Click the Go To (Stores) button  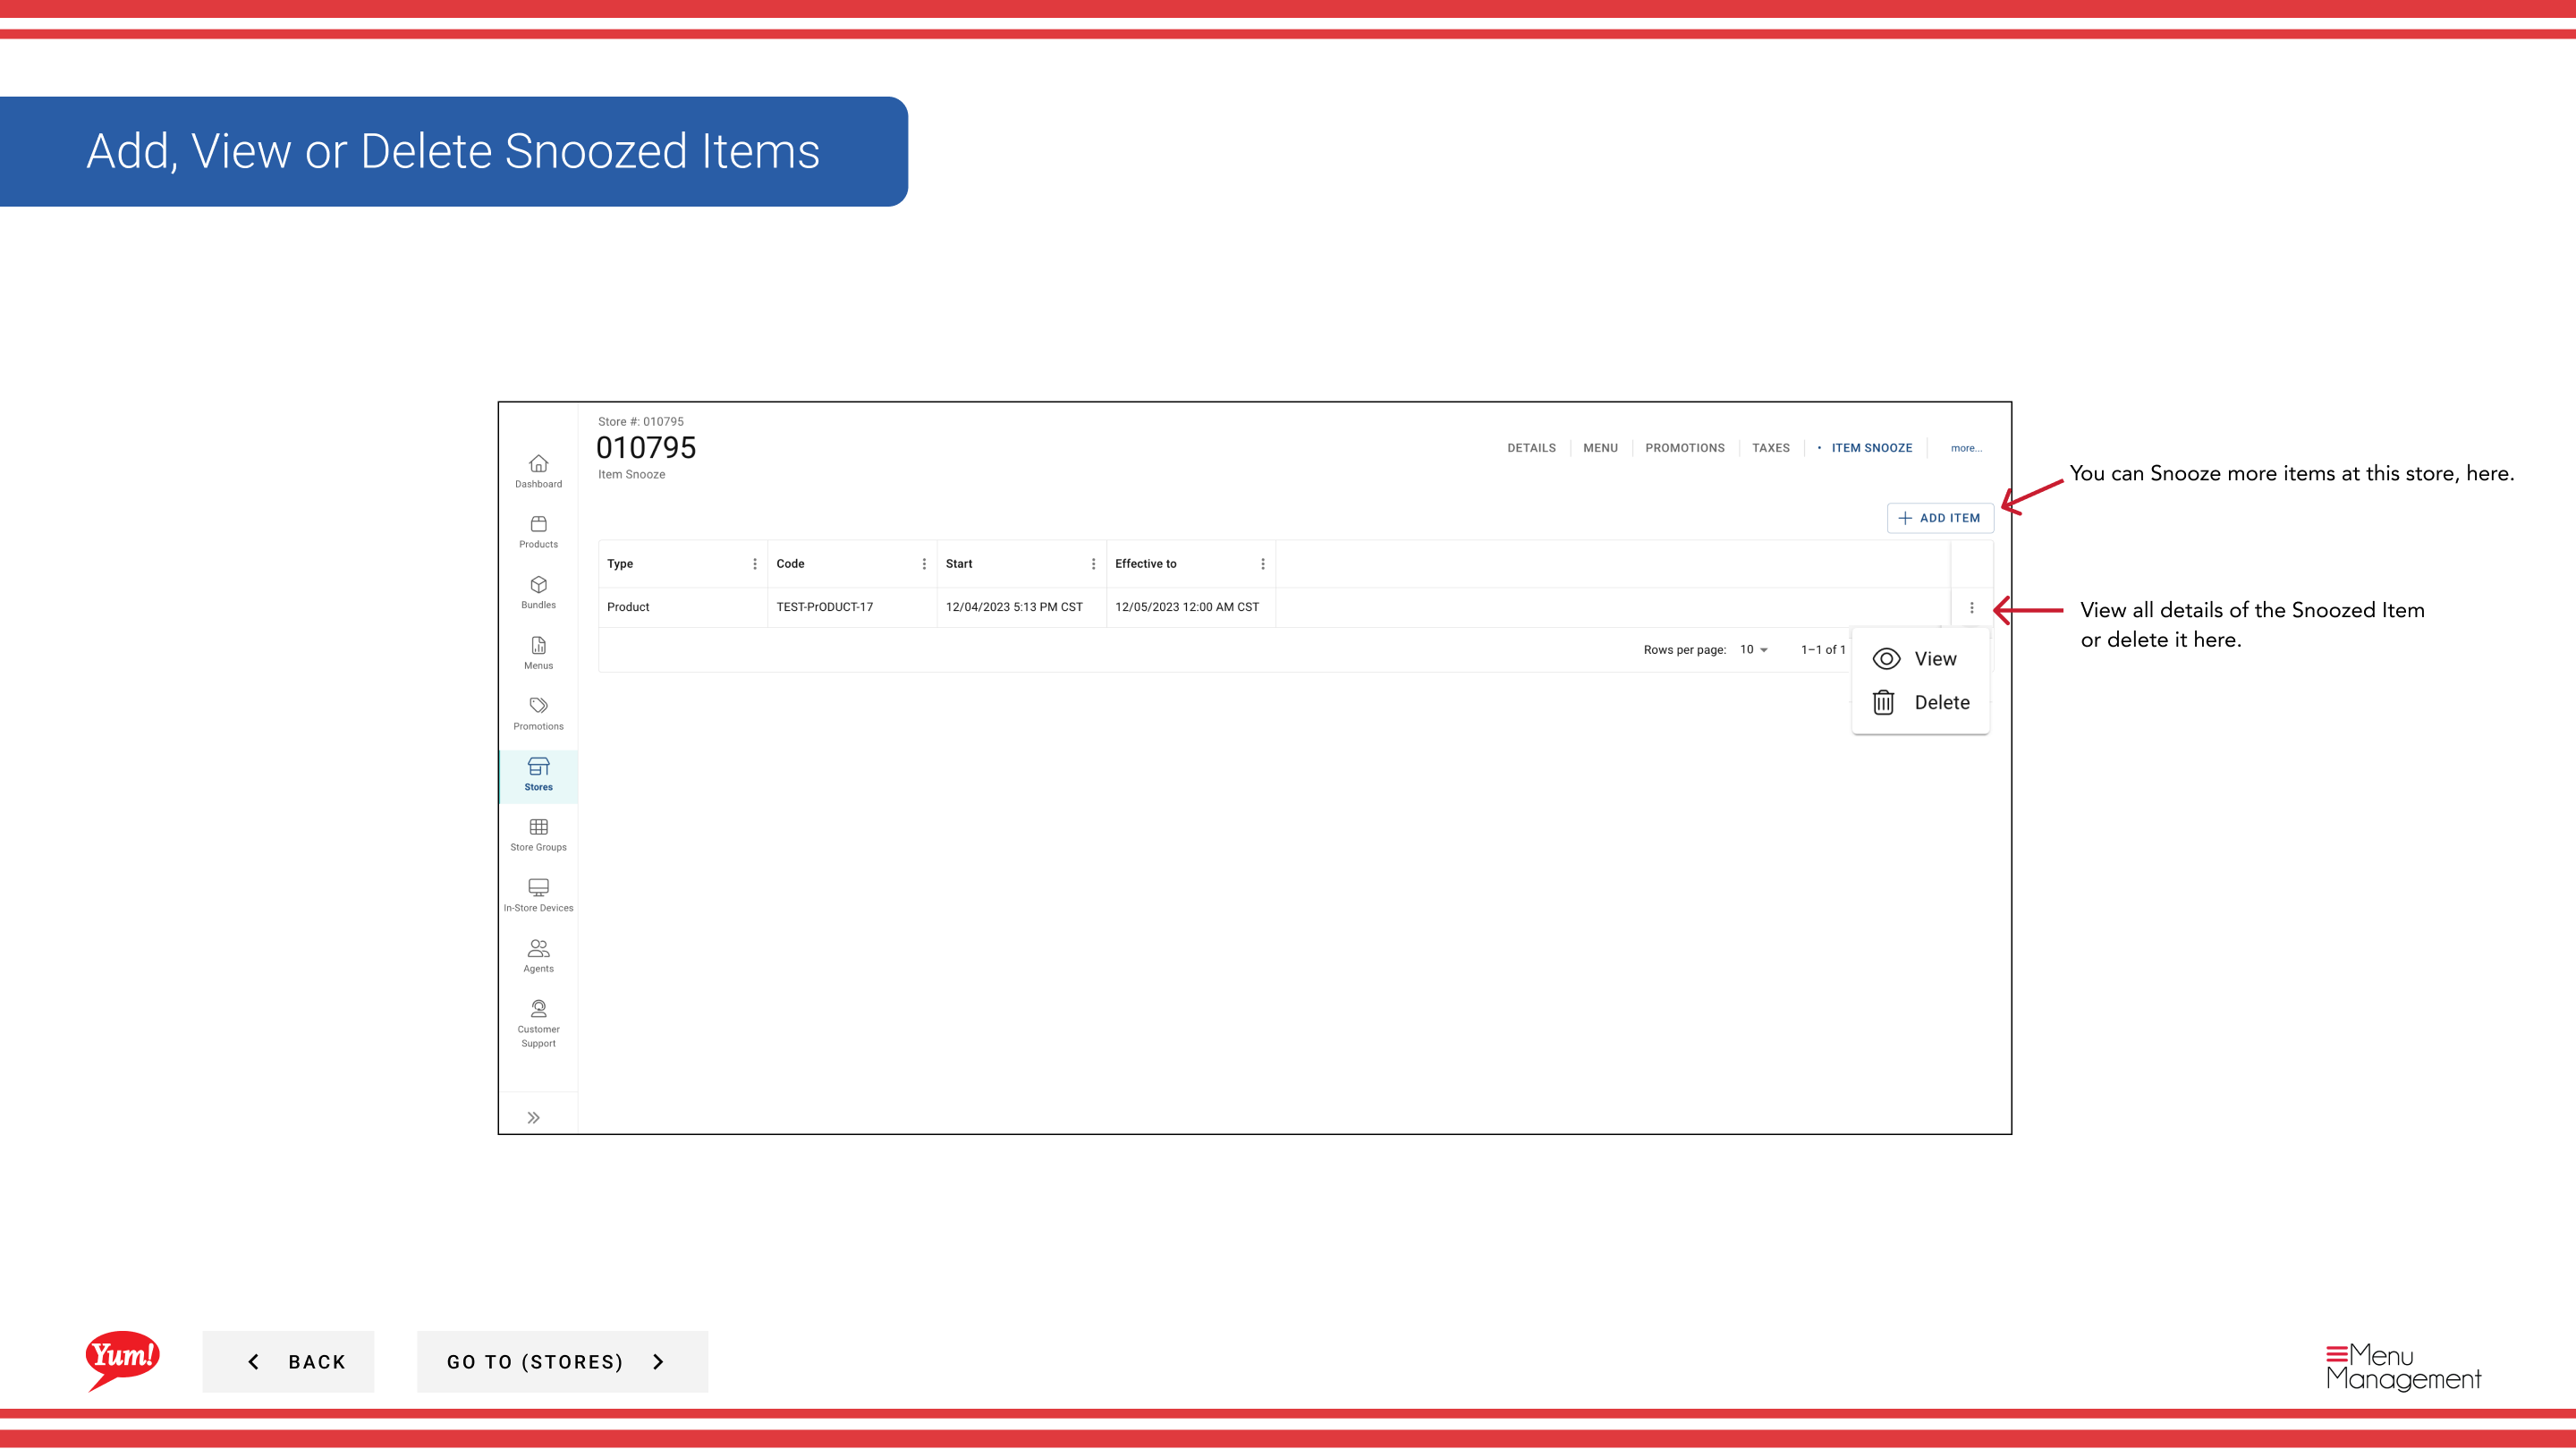coord(562,1362)
